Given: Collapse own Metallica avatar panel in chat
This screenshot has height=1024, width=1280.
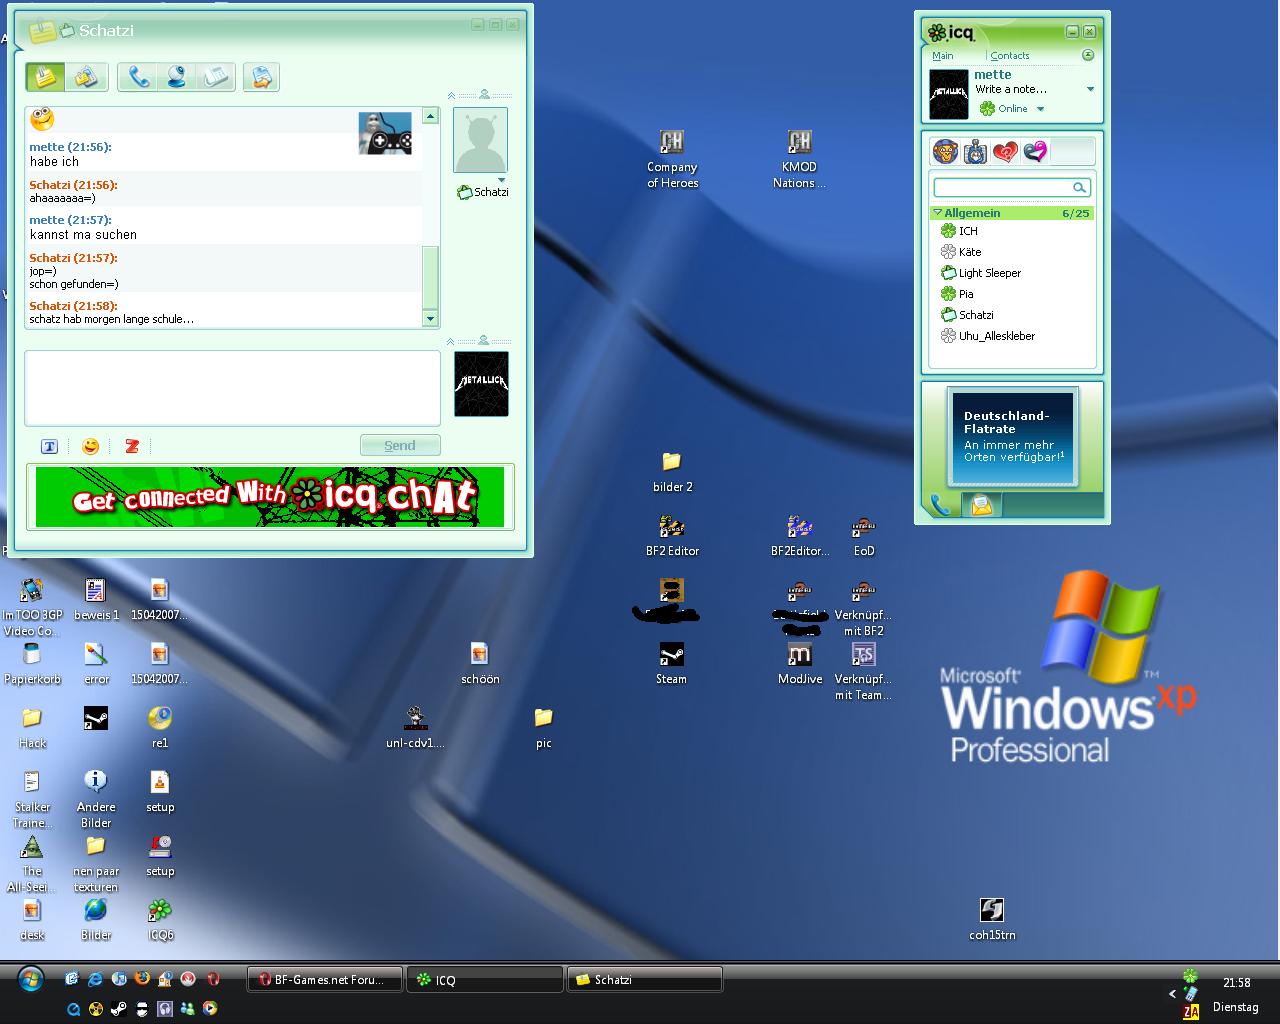Looking at the screenshot, I should (451, 341).
